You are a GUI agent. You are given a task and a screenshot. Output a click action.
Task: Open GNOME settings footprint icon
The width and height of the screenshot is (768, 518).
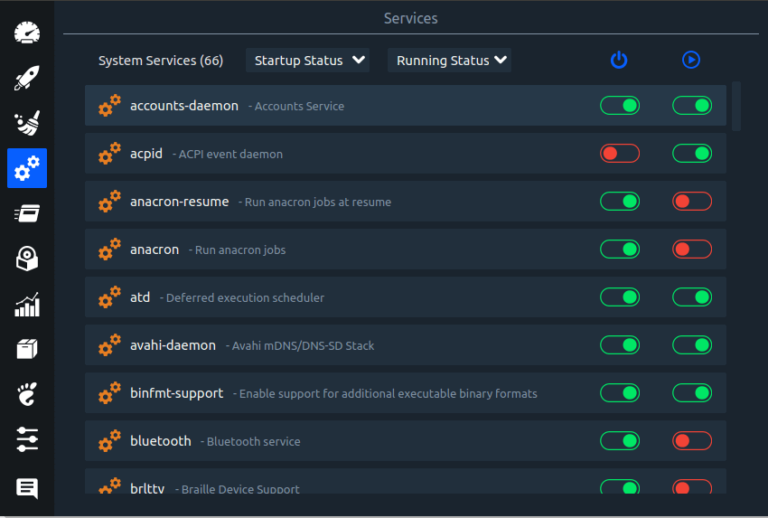(x=27, y=395)
